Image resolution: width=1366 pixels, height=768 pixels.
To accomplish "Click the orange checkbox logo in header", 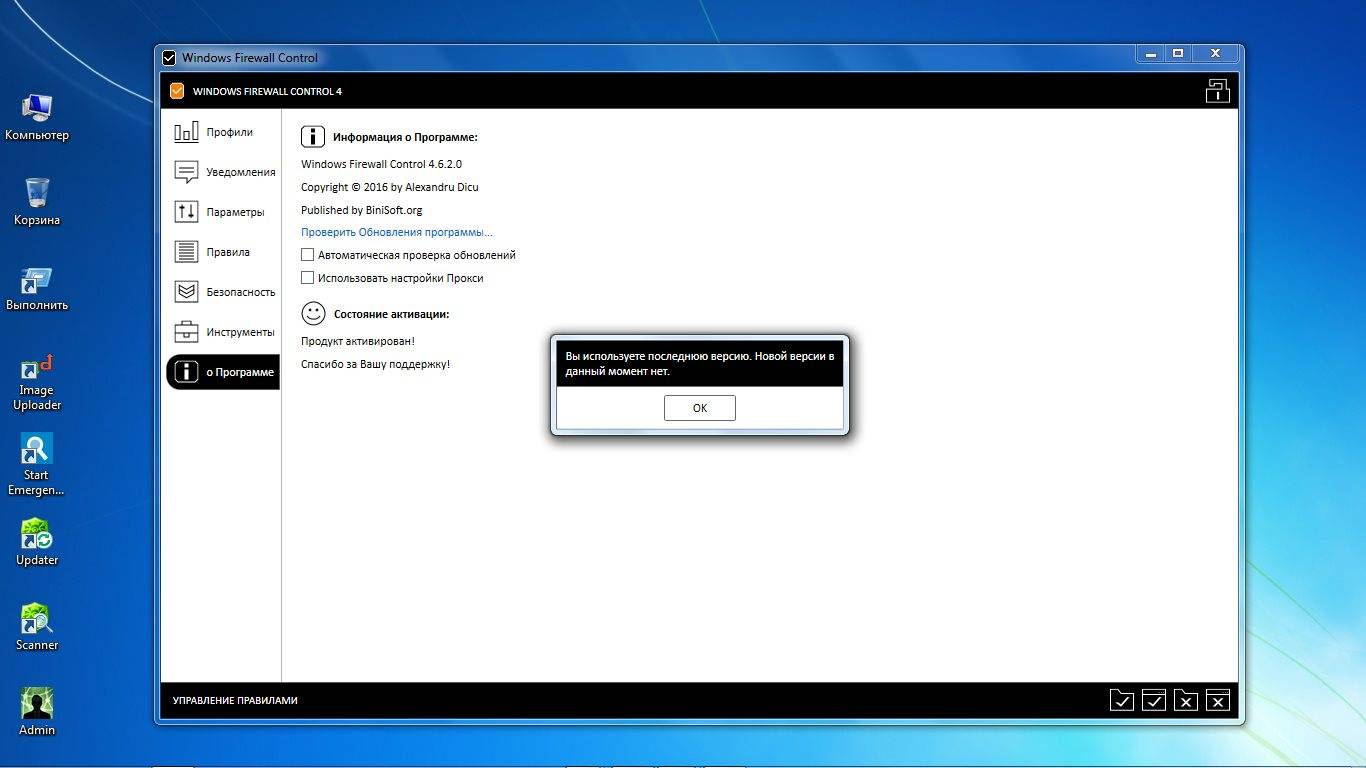I will click(x=177, y=91).
